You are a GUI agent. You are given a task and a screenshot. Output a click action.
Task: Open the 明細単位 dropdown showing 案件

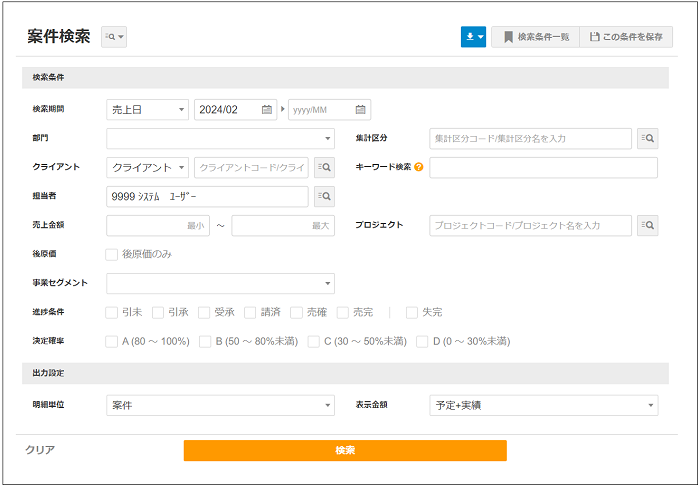point(221,405)
